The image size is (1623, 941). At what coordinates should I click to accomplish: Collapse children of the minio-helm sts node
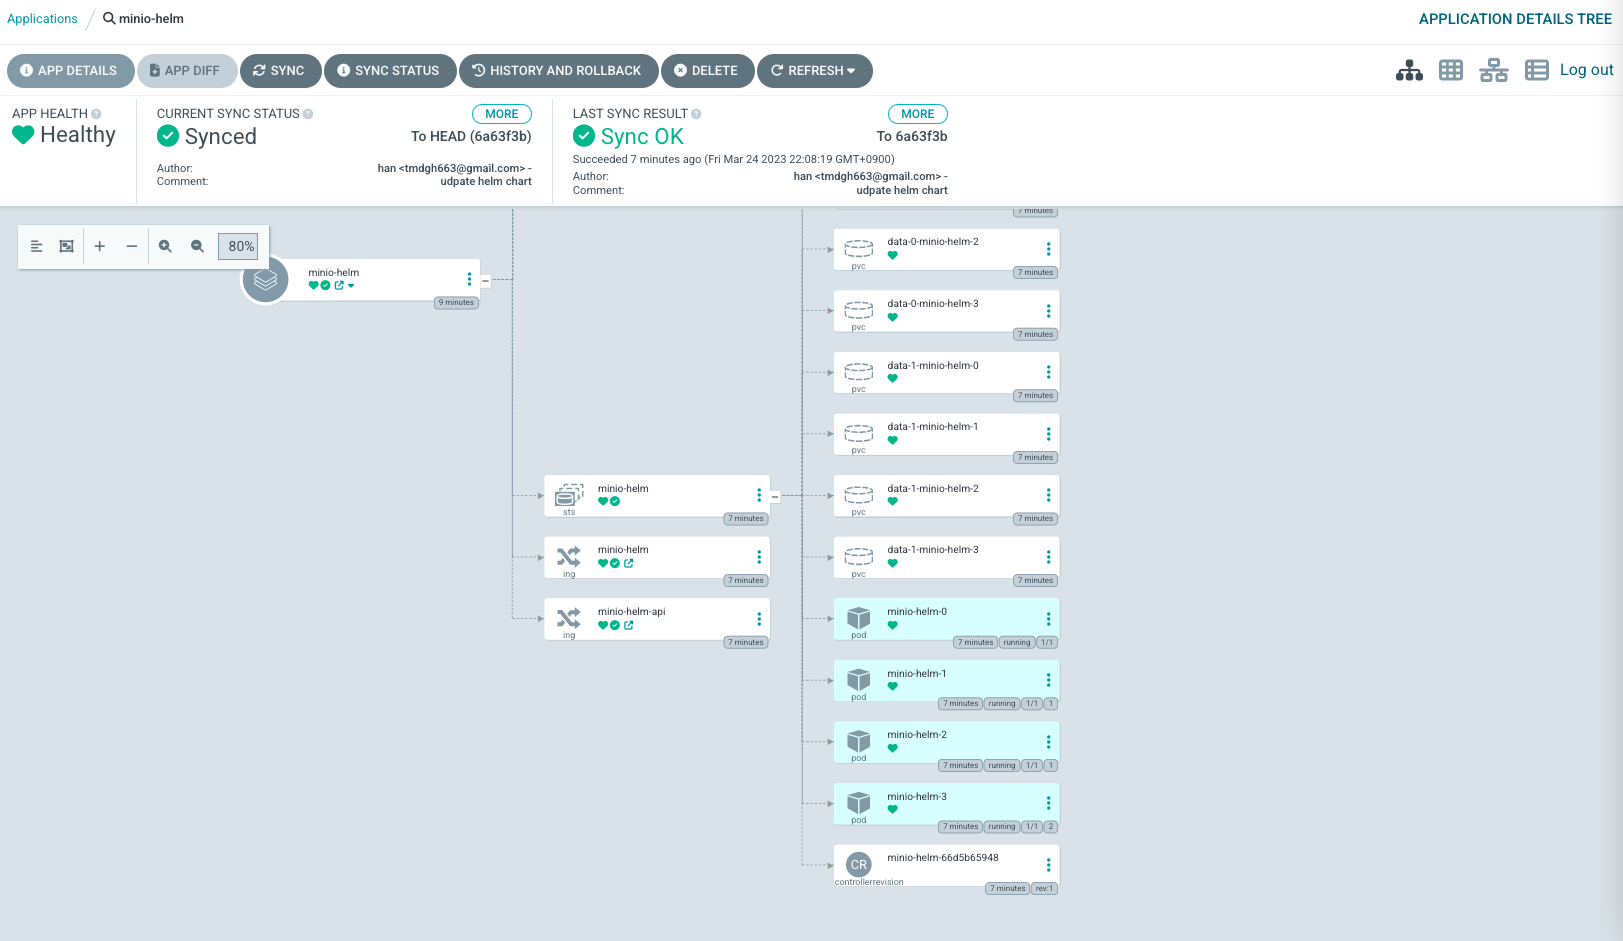click(x=775, y=496)
